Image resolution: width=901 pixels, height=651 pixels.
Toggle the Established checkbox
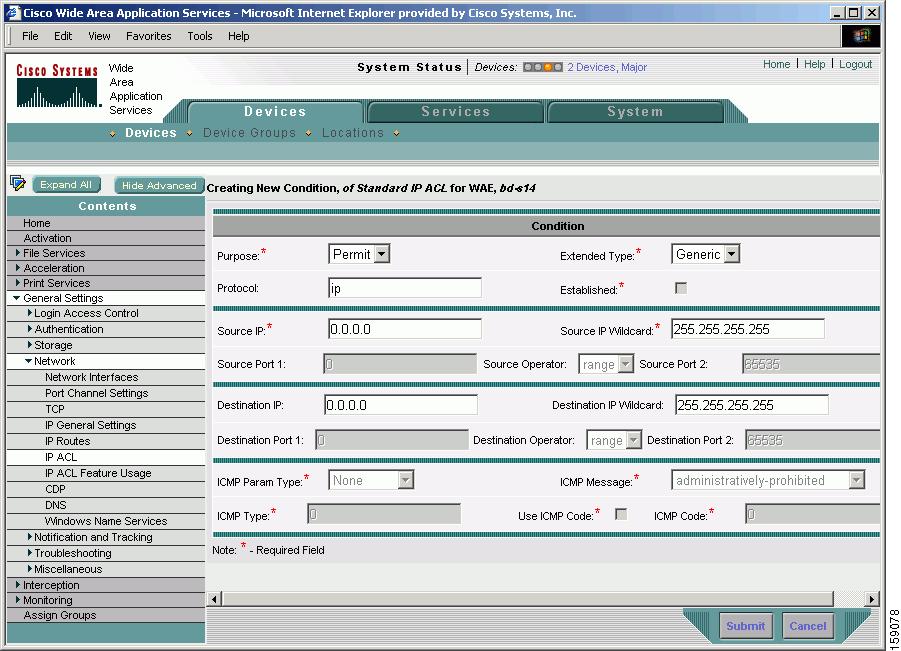[681, 288]
